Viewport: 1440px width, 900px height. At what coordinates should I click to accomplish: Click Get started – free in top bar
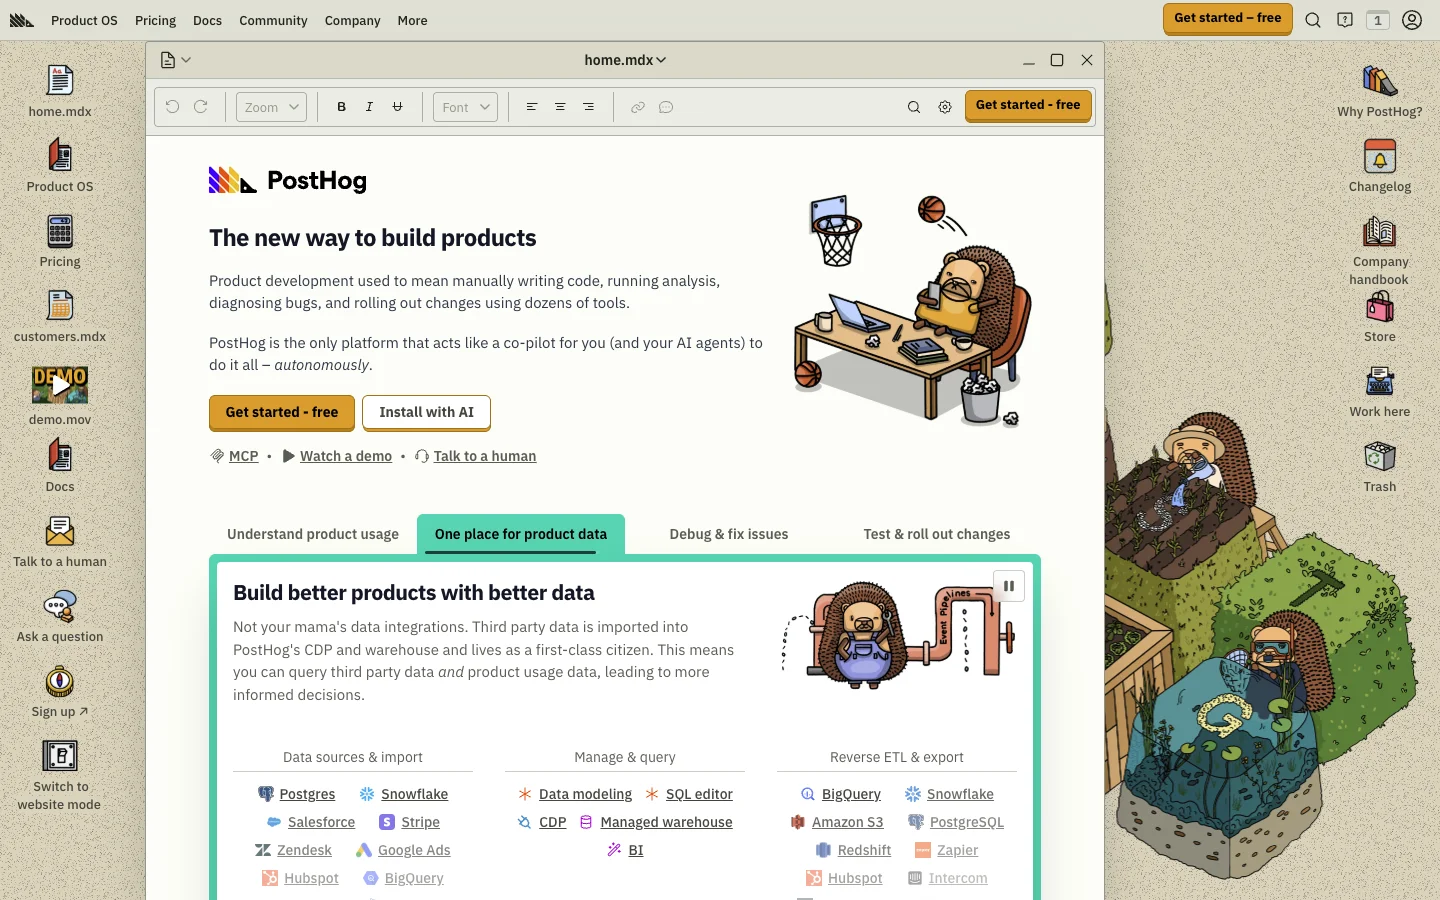[1228, 18]
